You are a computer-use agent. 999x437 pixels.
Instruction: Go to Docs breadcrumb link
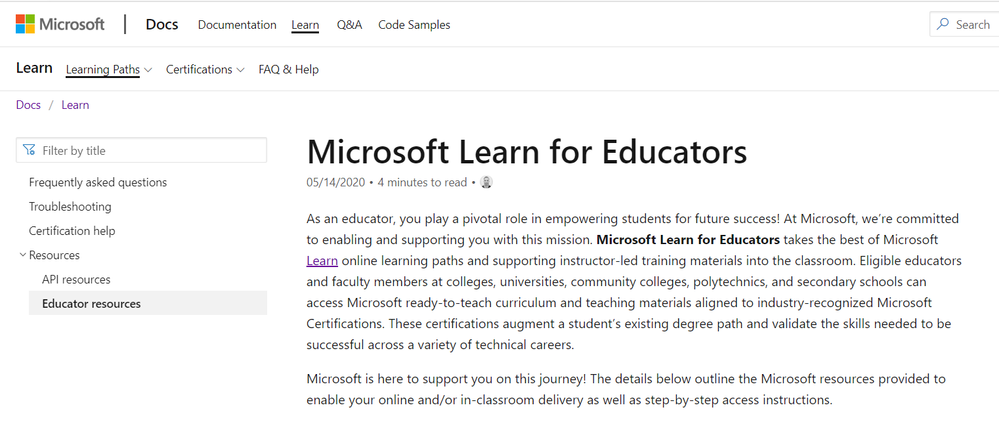coord(28,105)
